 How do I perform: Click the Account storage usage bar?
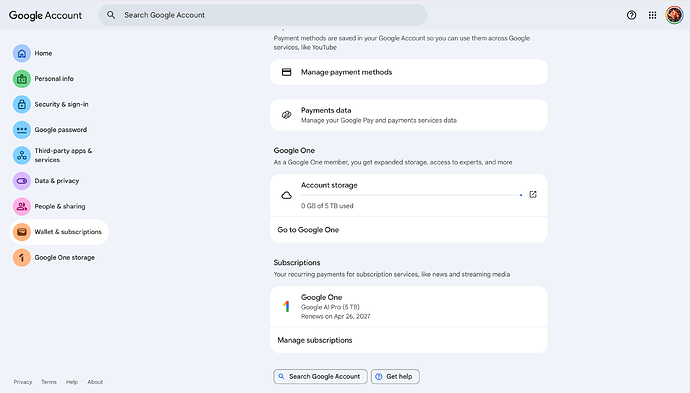(412, 195)
